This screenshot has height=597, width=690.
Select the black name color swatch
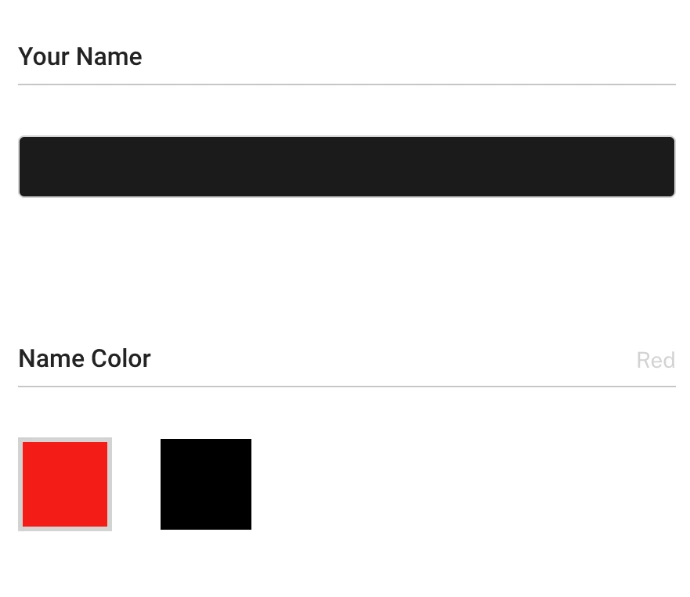pos(206,484)
